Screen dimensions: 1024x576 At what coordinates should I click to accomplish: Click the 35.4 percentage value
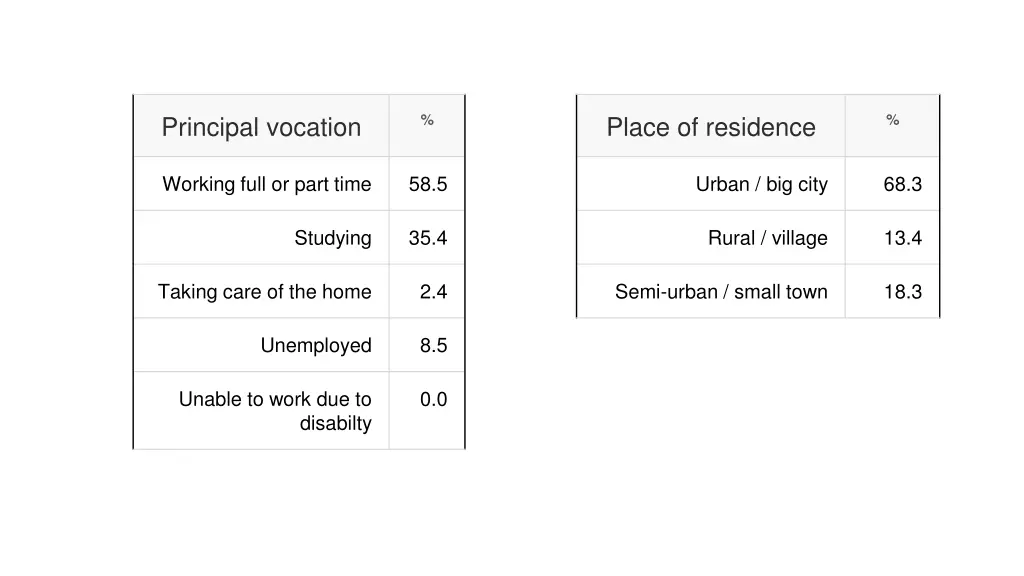[428, 238]
